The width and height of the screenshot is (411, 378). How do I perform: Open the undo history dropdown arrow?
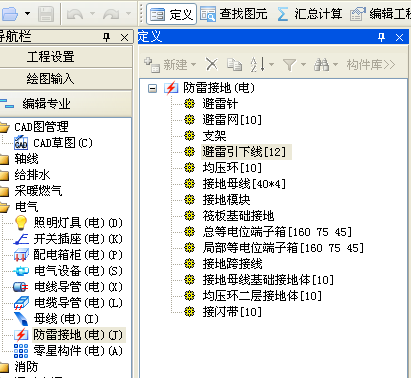(x=92, y=14)
